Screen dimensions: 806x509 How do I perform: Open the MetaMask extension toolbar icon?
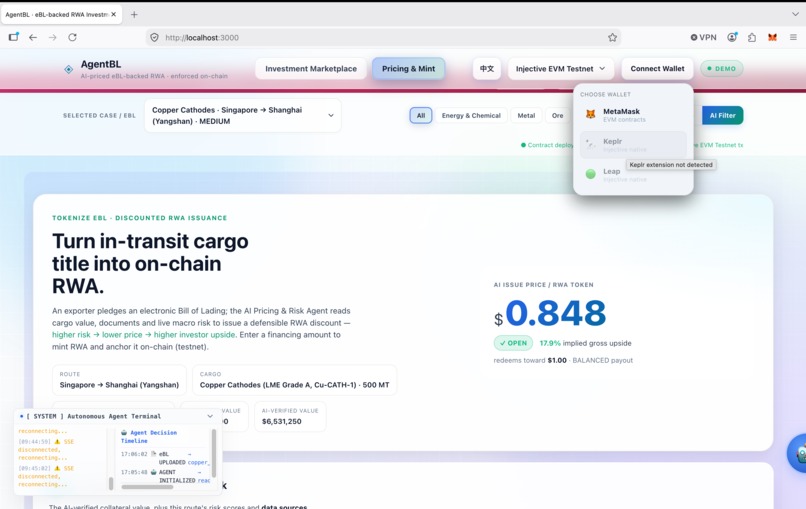point(772,38)
